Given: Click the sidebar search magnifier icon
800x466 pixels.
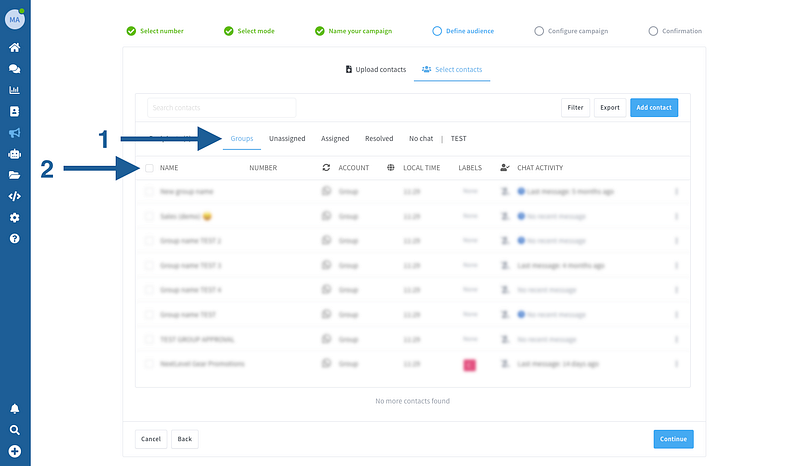Looking at the screenshot, I should click(15, 430).
